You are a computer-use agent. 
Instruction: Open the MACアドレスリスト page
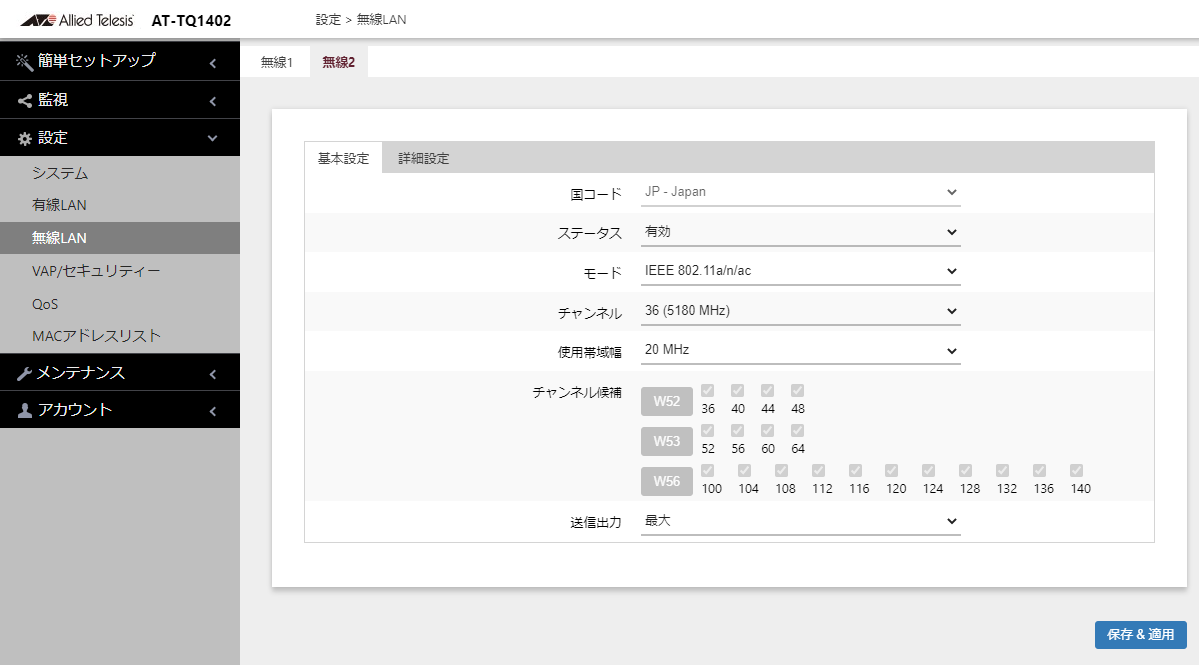tap(120, 336)
